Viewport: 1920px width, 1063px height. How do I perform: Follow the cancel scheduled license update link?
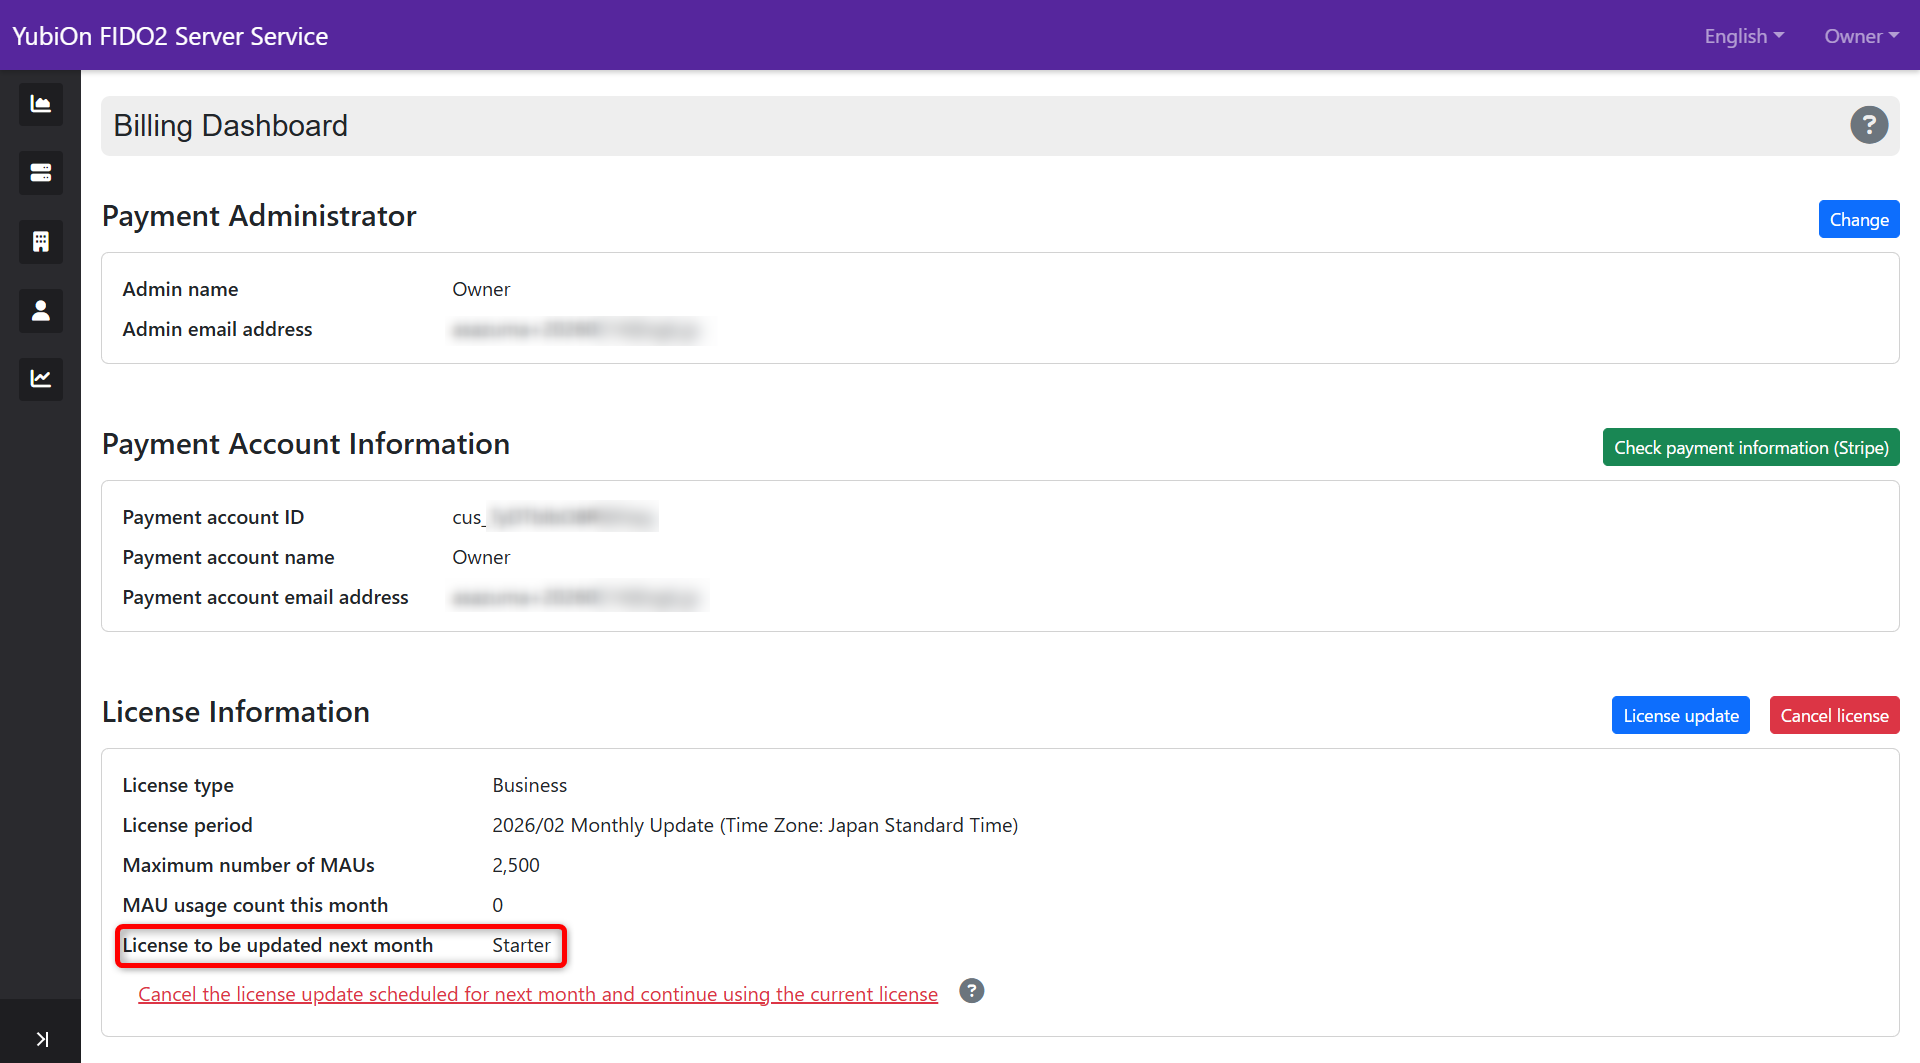(538, 994)
